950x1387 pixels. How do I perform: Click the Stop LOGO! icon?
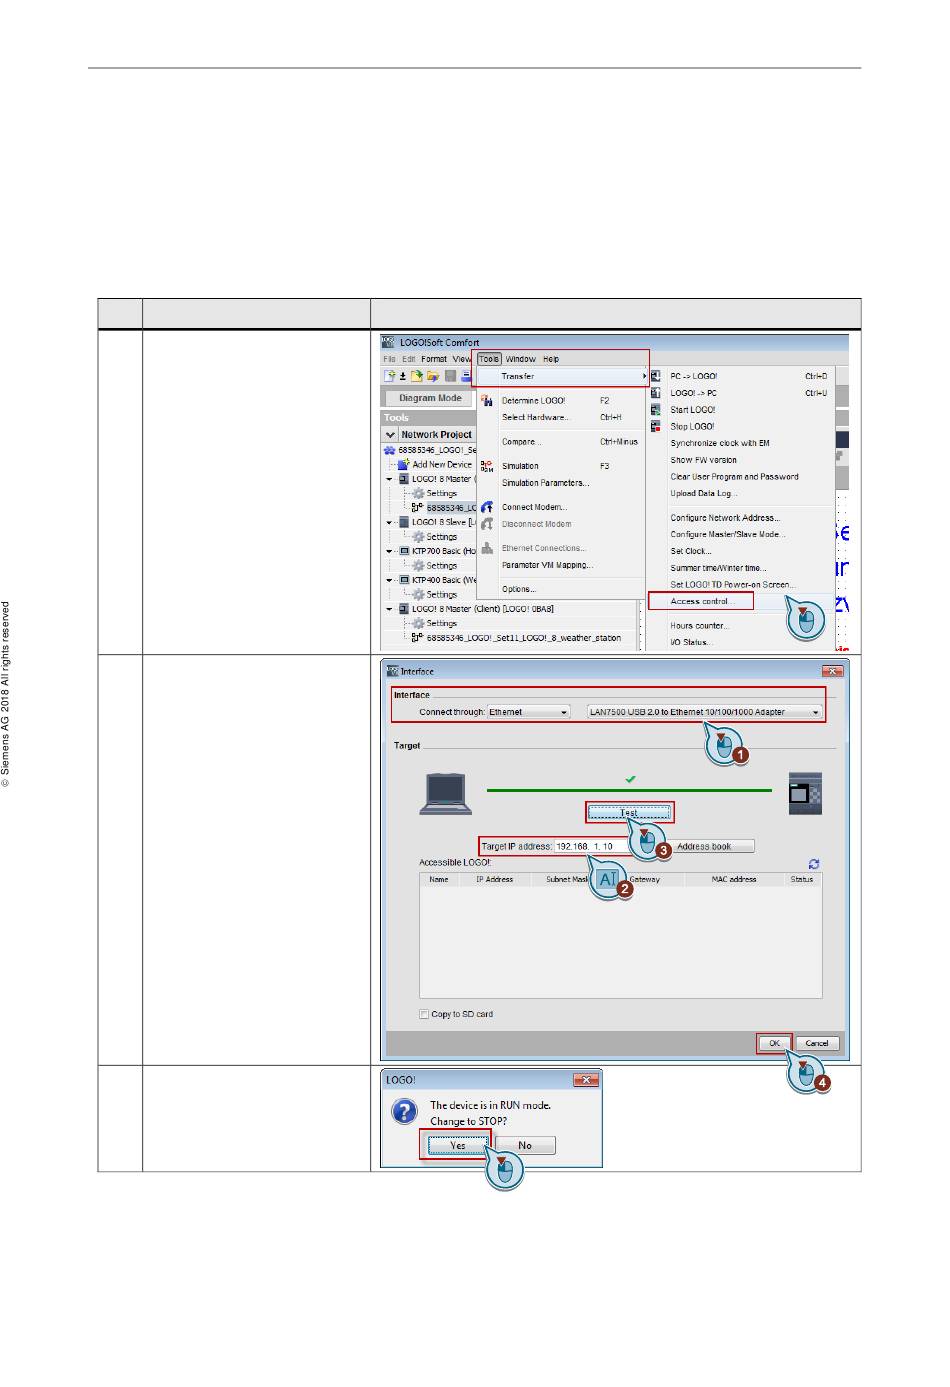[x=656, y=426]
